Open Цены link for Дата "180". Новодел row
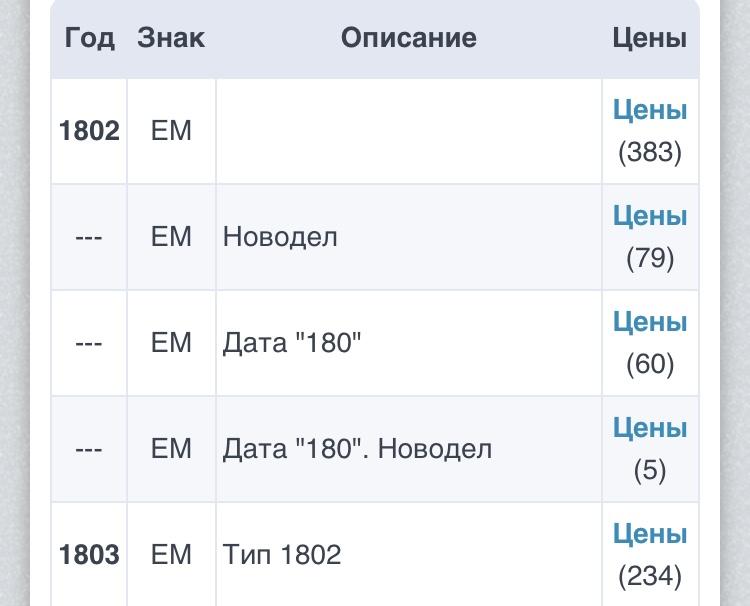 [x=650, y=428]
